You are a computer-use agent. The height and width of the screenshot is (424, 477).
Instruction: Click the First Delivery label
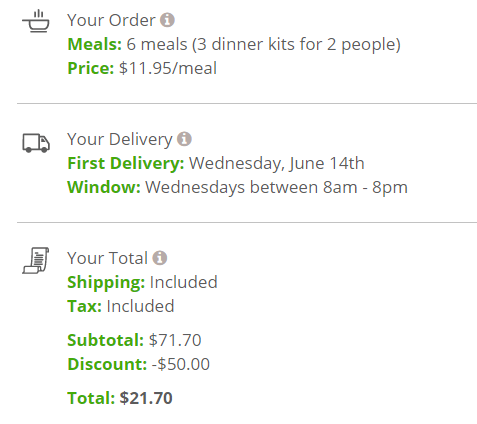(x=126, y=164)
